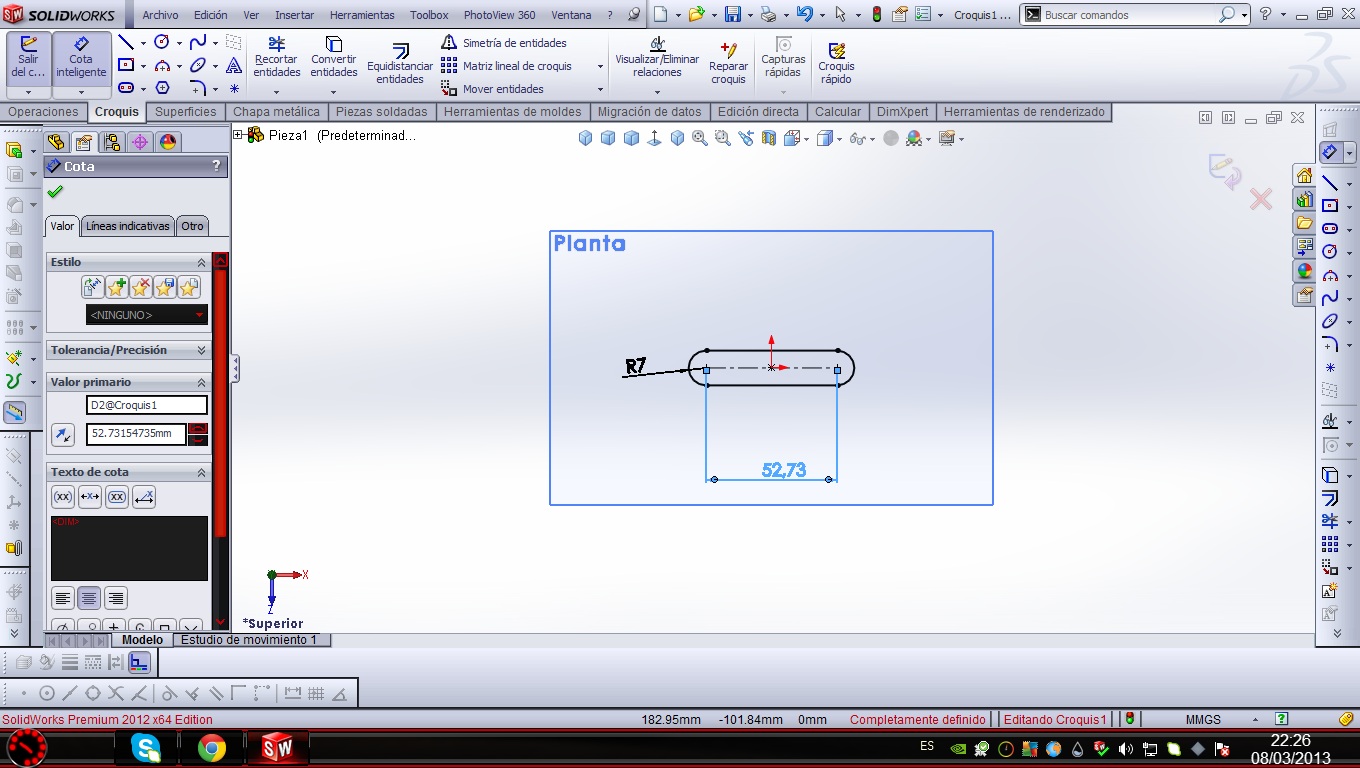1360x768 pixels.
Task: Select the Ellipse sketch tool
Action: click(x=198, y=65)
